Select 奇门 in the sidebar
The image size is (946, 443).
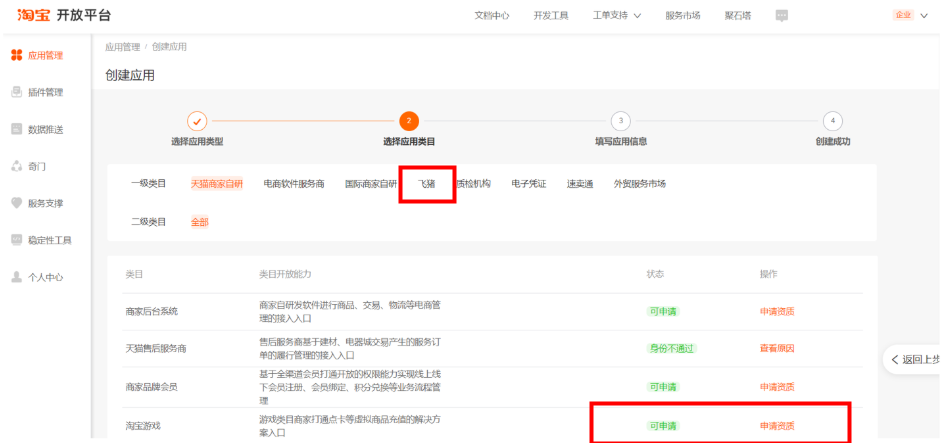point(37,166)
